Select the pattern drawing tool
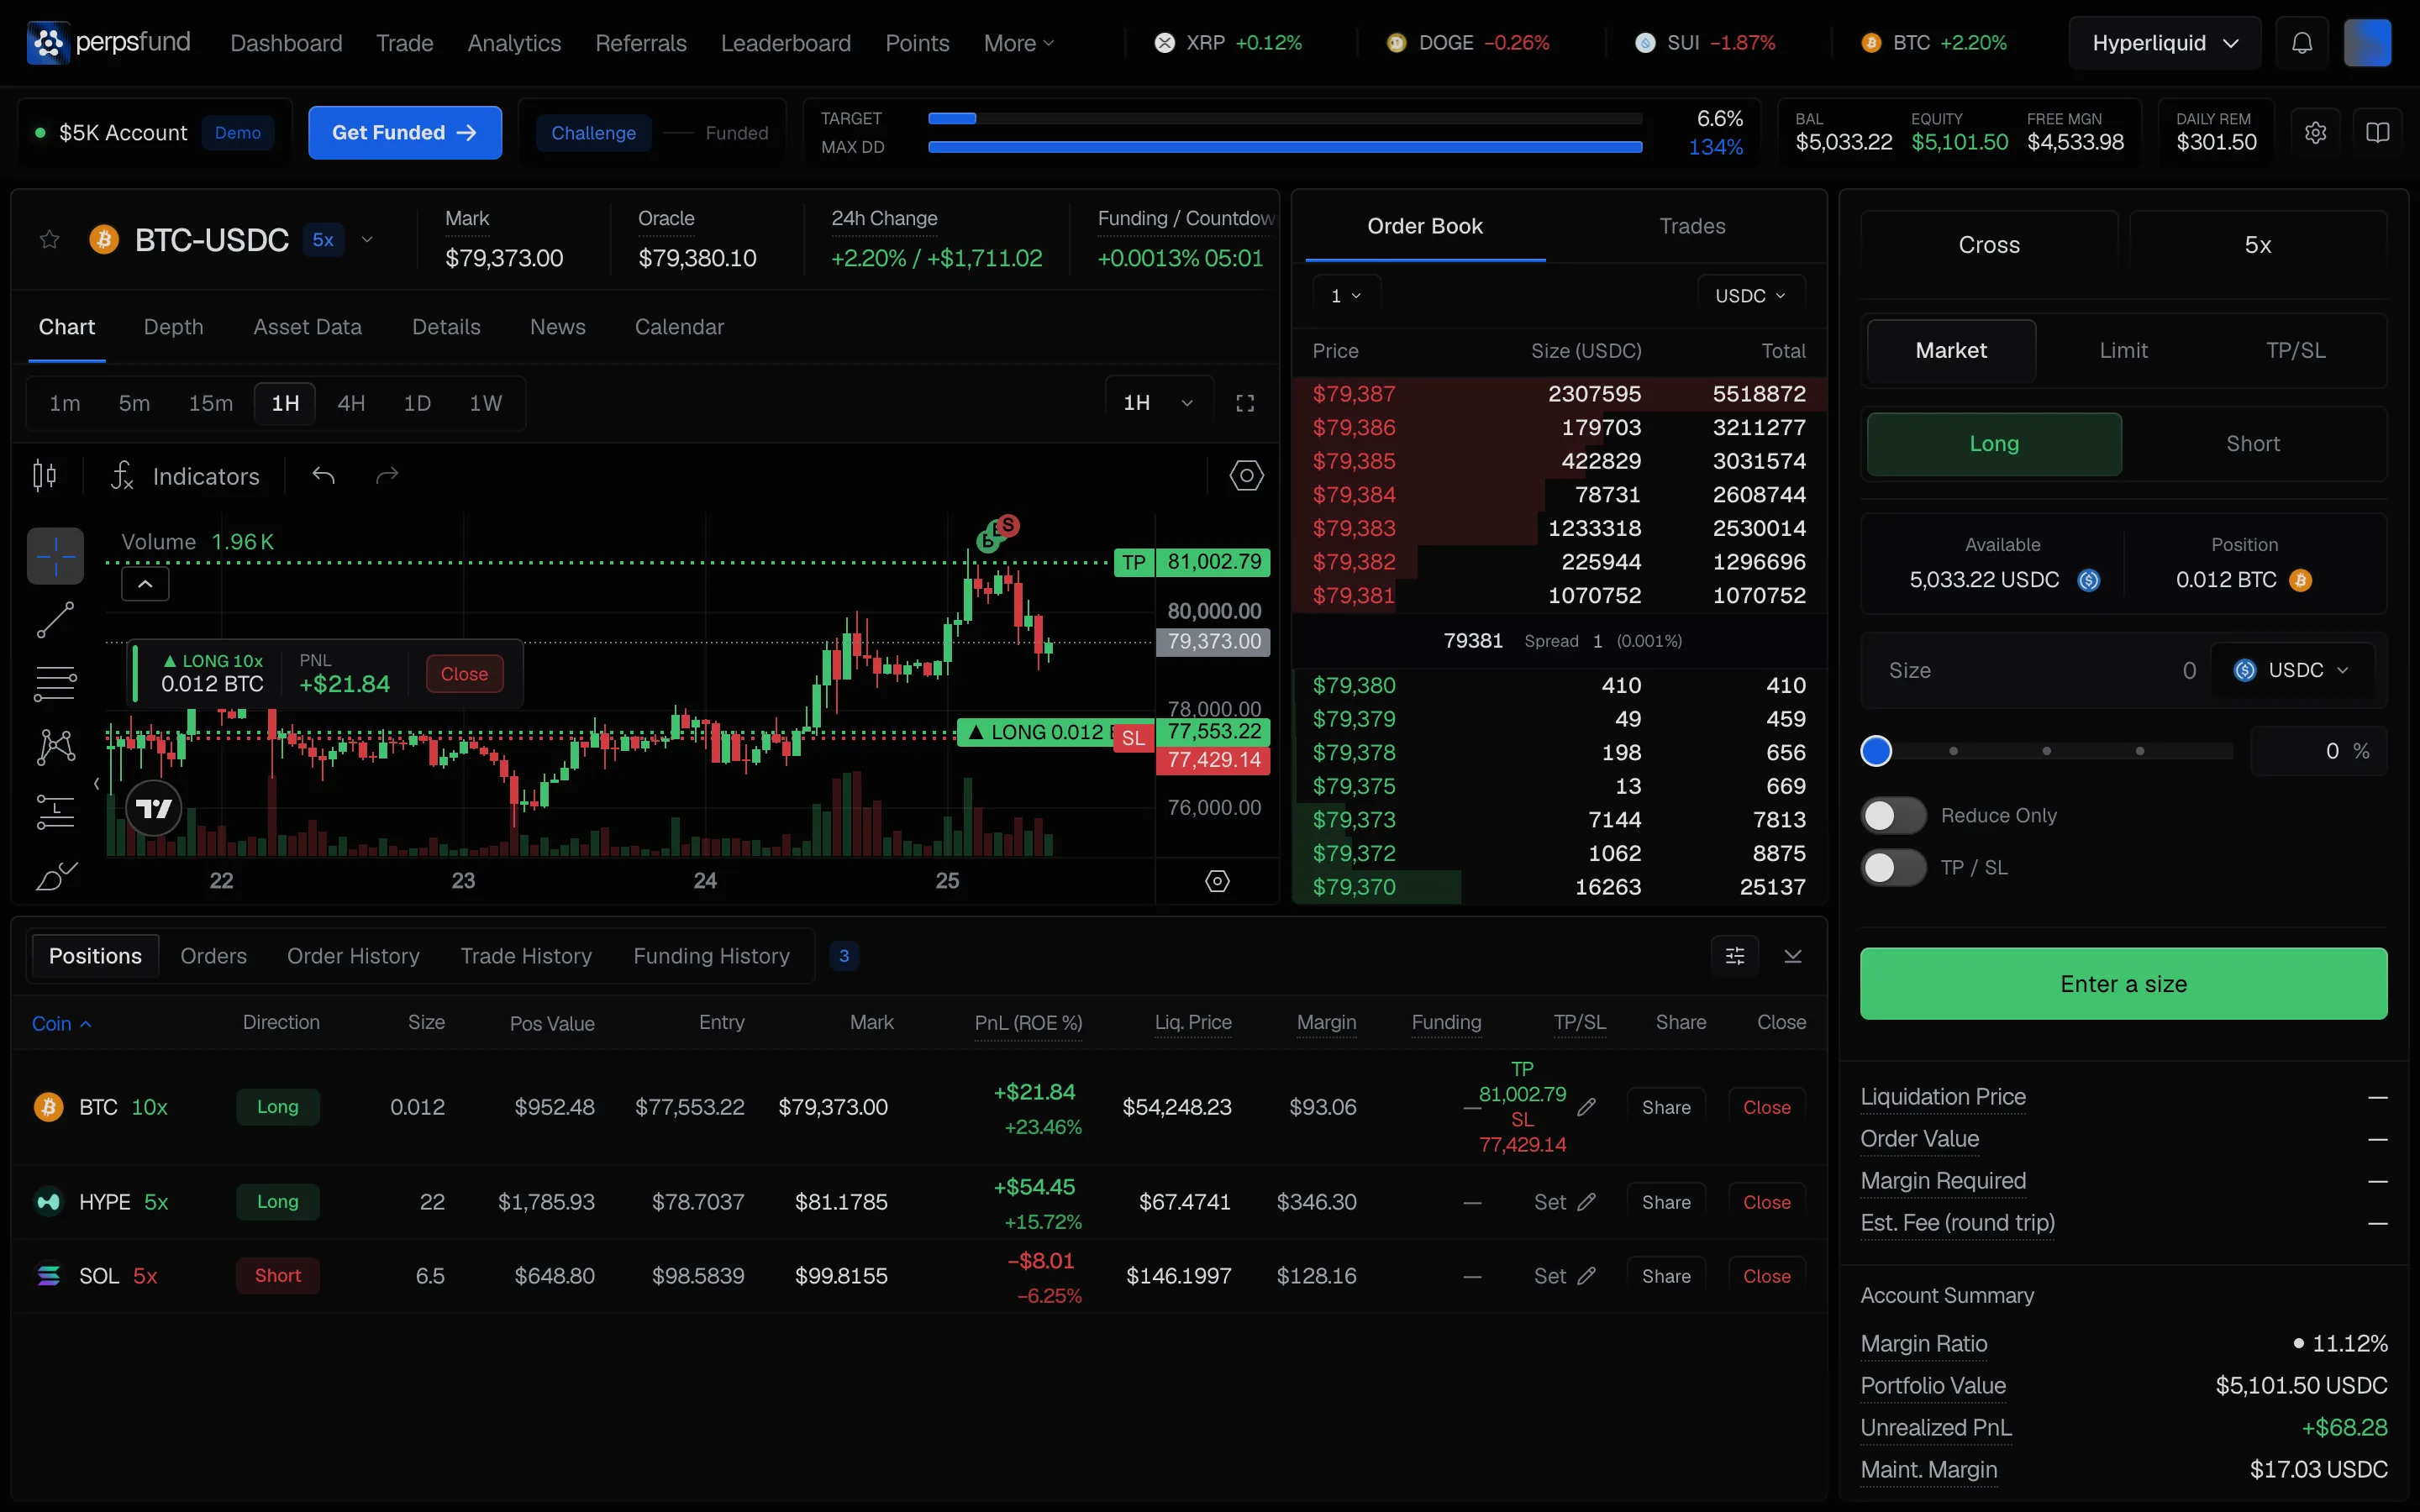2420x1512 pixels. pos(55,747)
